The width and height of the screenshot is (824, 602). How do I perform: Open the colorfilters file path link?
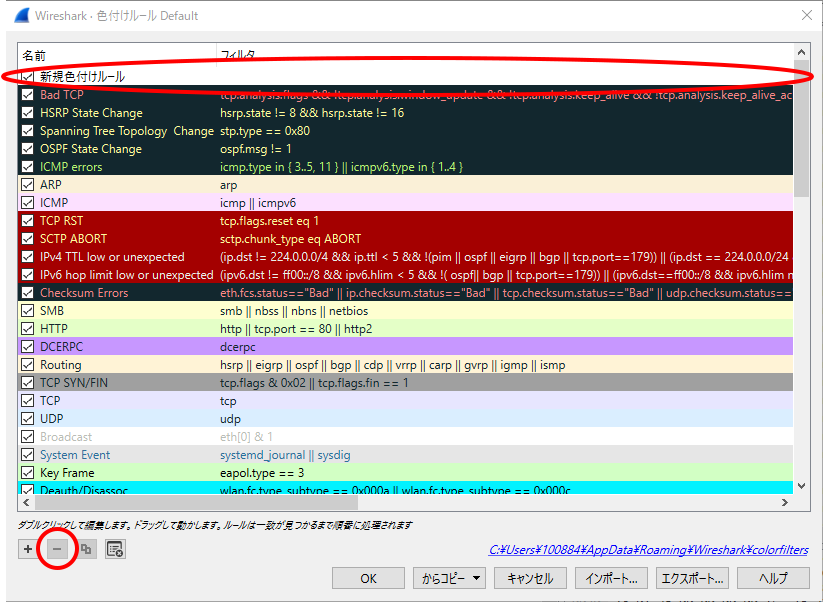pyautogui.click(x=648, y=549)
